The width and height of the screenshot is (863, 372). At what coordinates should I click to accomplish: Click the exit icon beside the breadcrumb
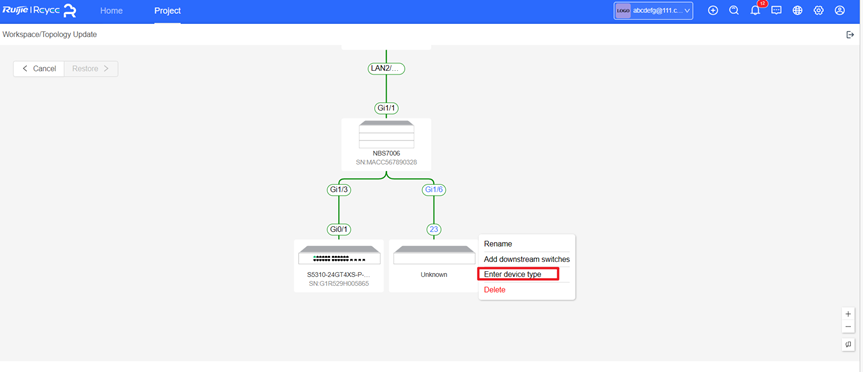point(850,35)
